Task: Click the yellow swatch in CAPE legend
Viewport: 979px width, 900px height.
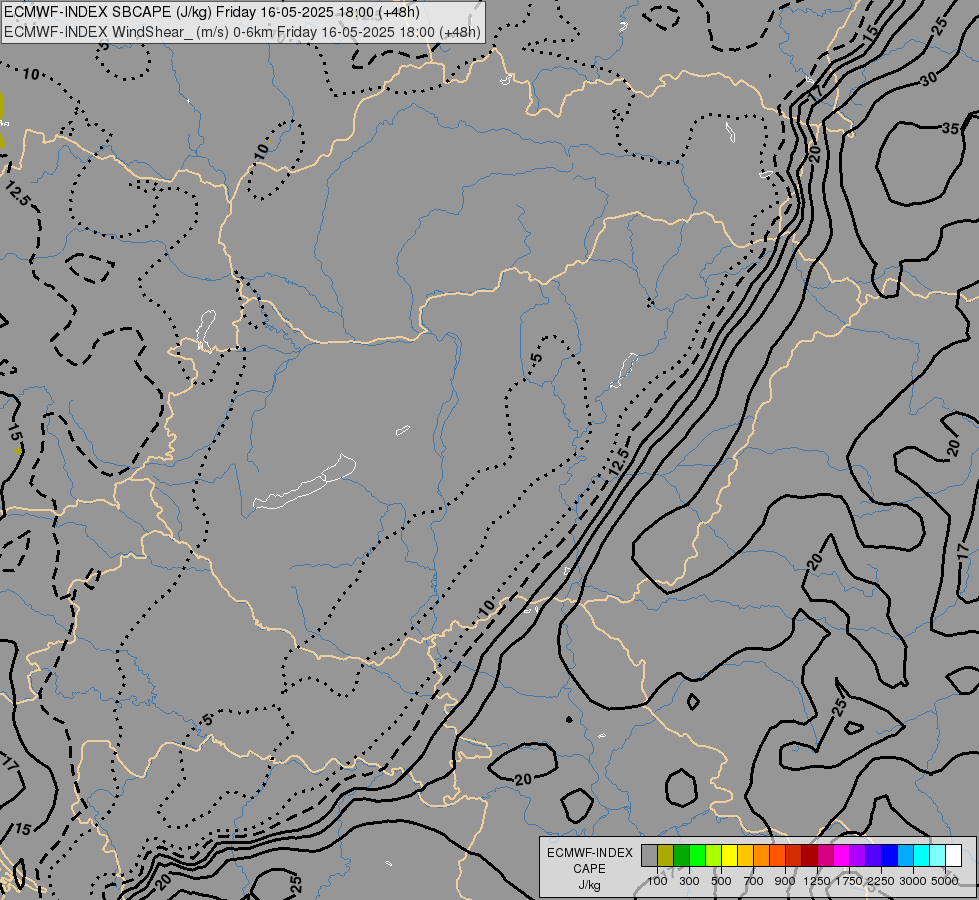Action: coord(729,855)
